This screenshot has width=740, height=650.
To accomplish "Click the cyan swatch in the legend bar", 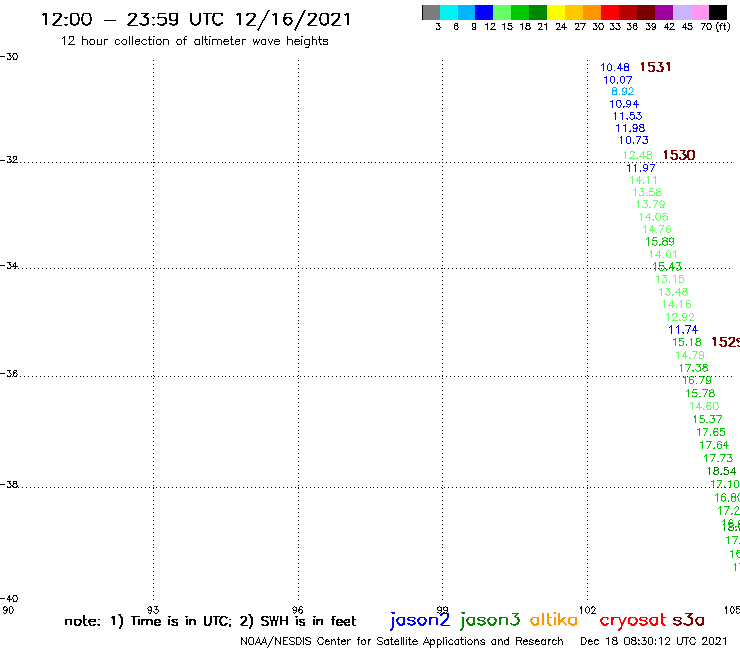I will coord(449,12).
